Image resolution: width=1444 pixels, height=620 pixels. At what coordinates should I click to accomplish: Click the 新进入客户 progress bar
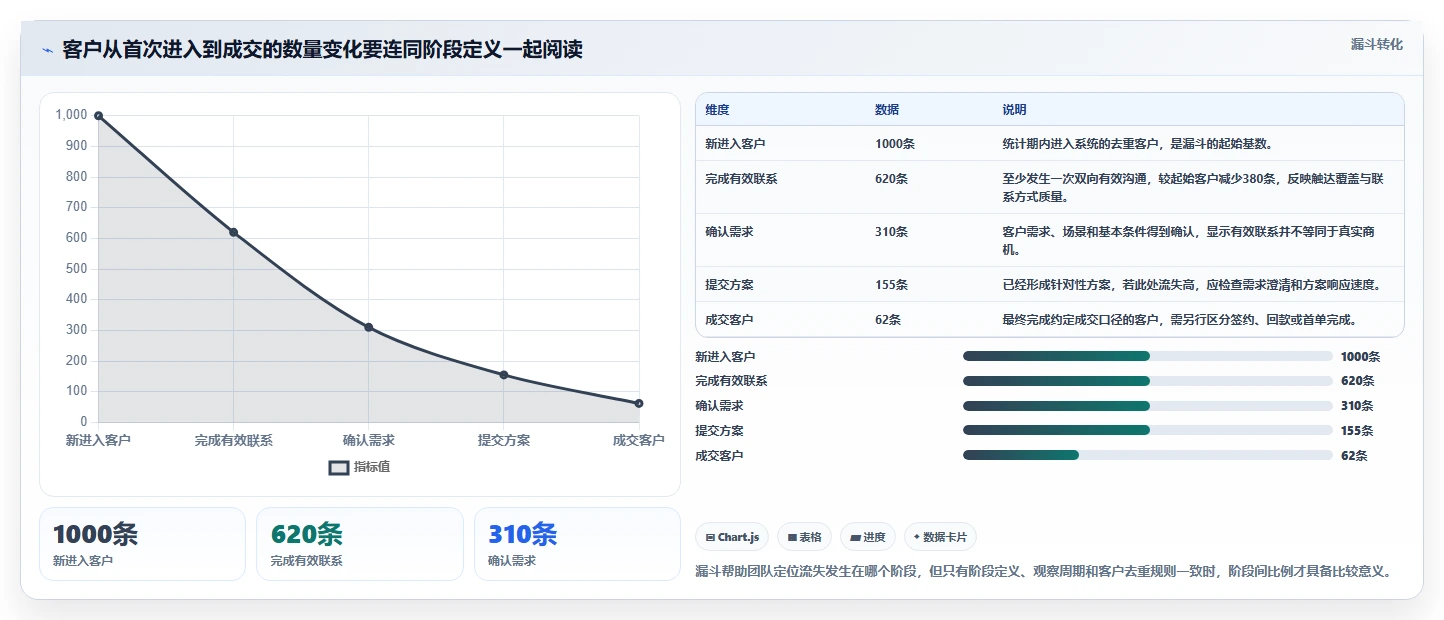point(1148,356)
